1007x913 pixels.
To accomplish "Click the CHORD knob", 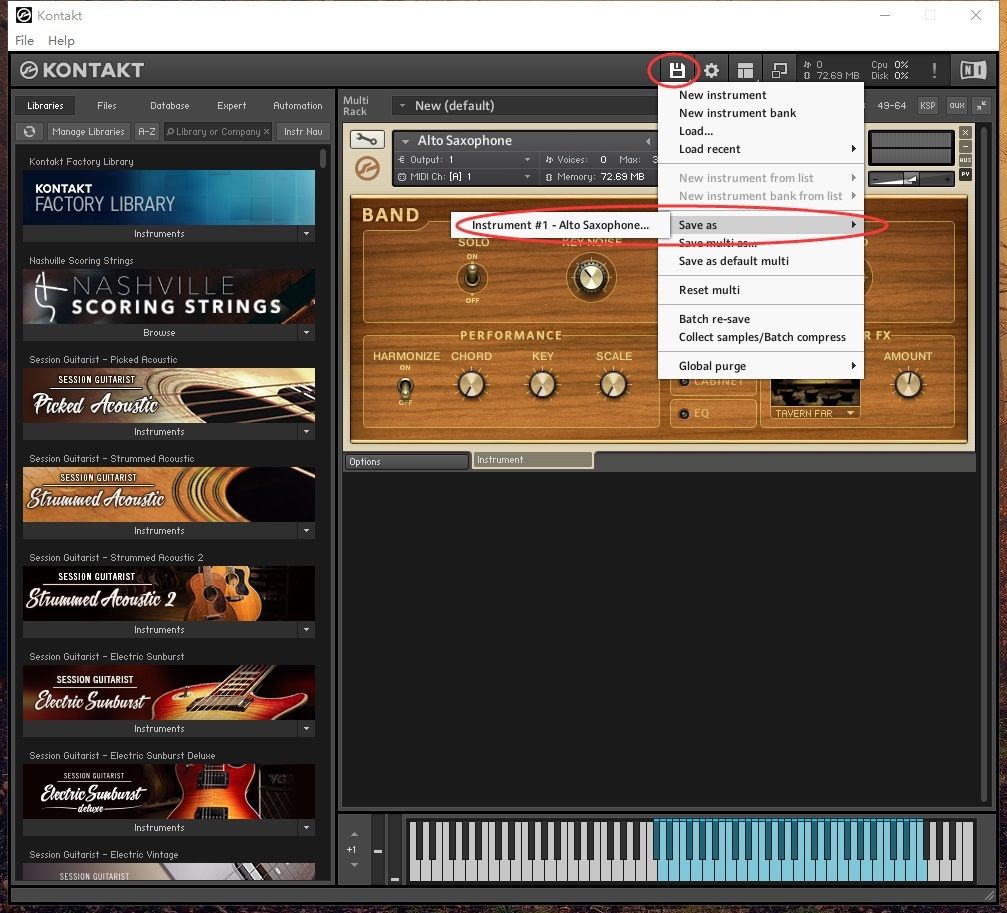I will (471, 385).
